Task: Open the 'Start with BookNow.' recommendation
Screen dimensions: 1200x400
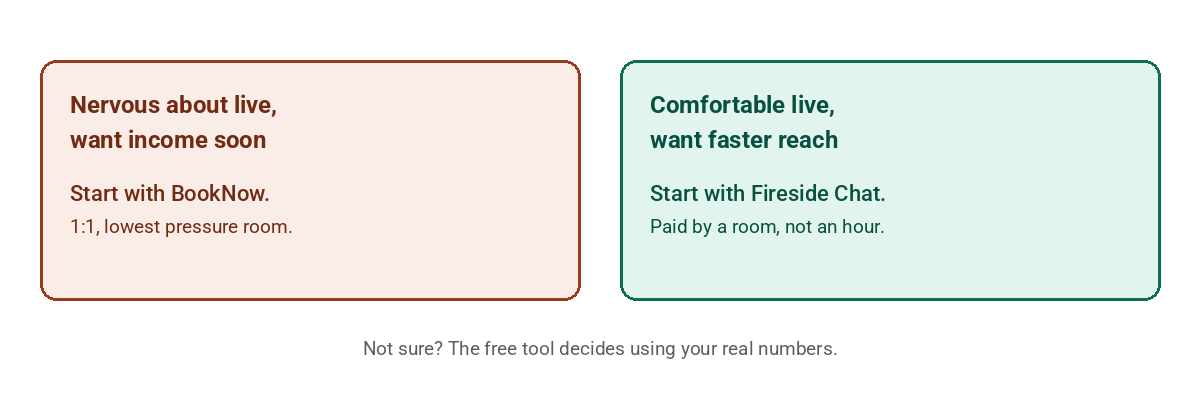Action: click(x=170, y=193)
